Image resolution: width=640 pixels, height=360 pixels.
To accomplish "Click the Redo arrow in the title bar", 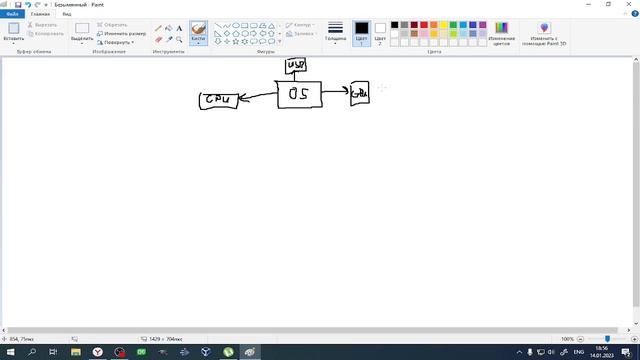I will 38,5.
